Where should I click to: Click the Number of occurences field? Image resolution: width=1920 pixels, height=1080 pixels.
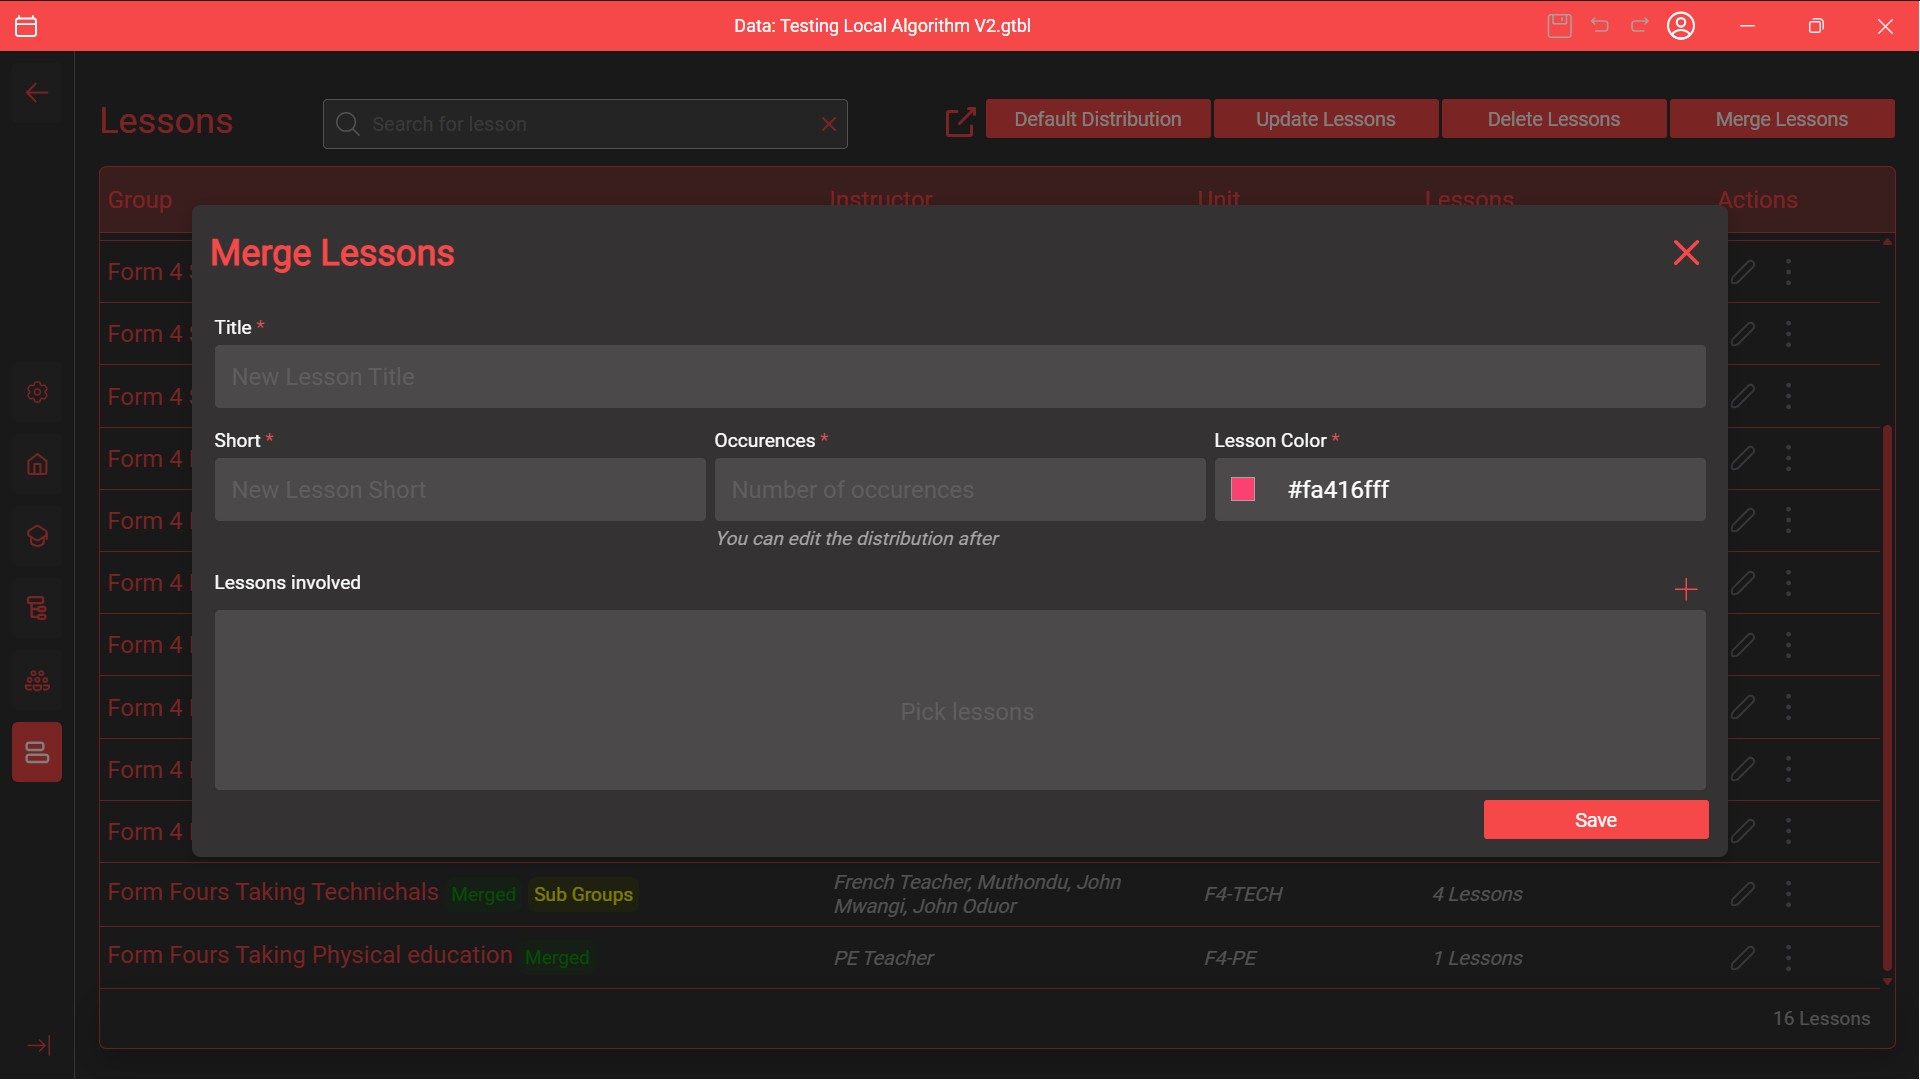click(959, 490)
